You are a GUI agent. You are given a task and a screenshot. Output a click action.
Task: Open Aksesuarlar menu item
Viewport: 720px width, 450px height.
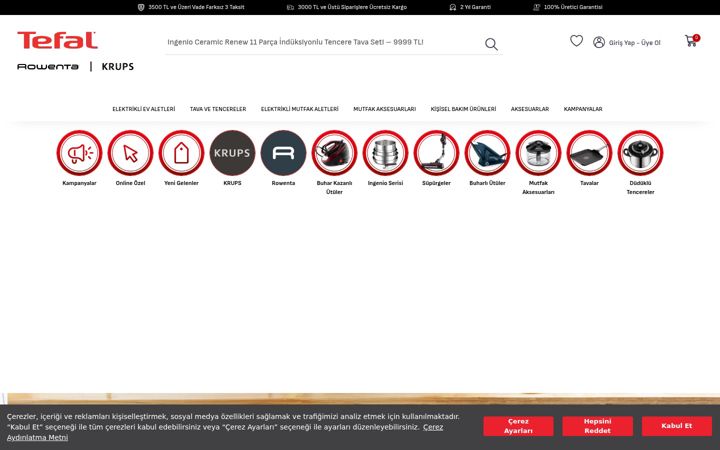coord(530,109)
